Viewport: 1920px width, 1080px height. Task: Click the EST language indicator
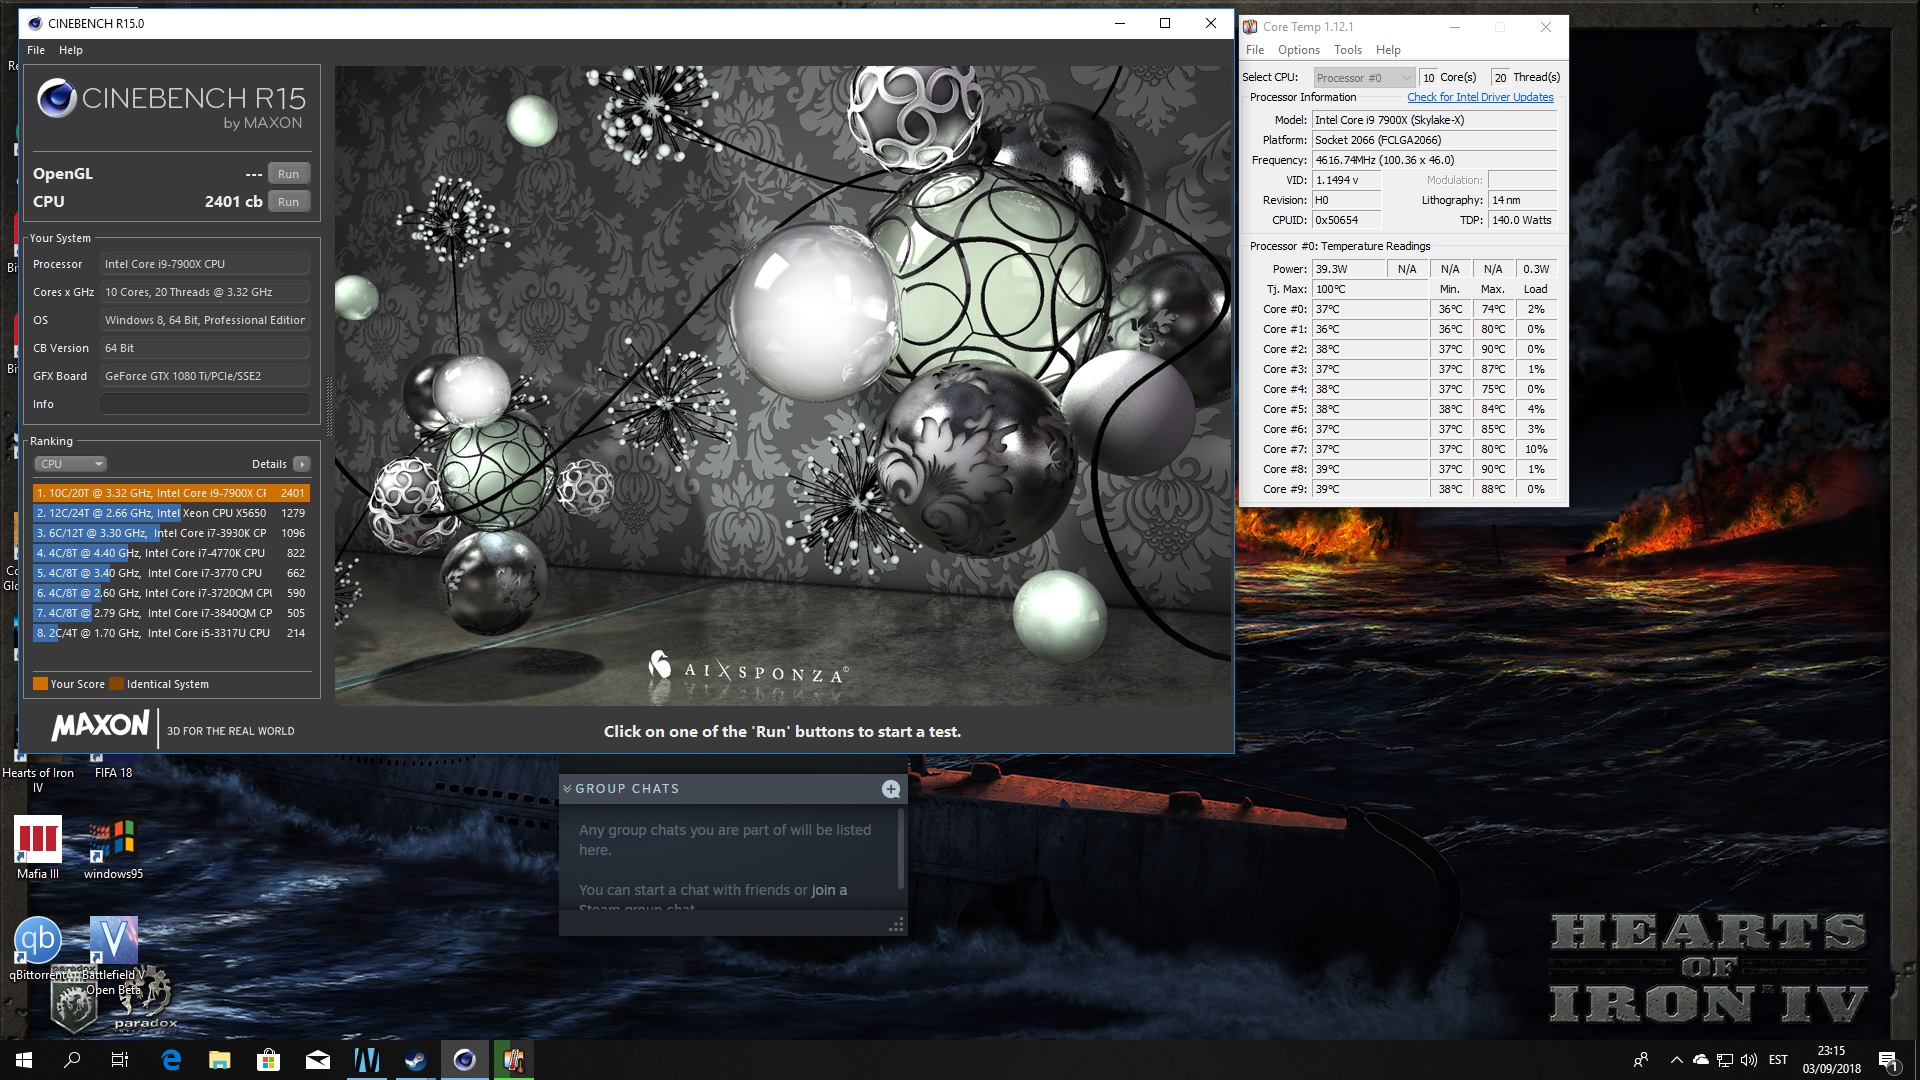pos(1778,1060)
